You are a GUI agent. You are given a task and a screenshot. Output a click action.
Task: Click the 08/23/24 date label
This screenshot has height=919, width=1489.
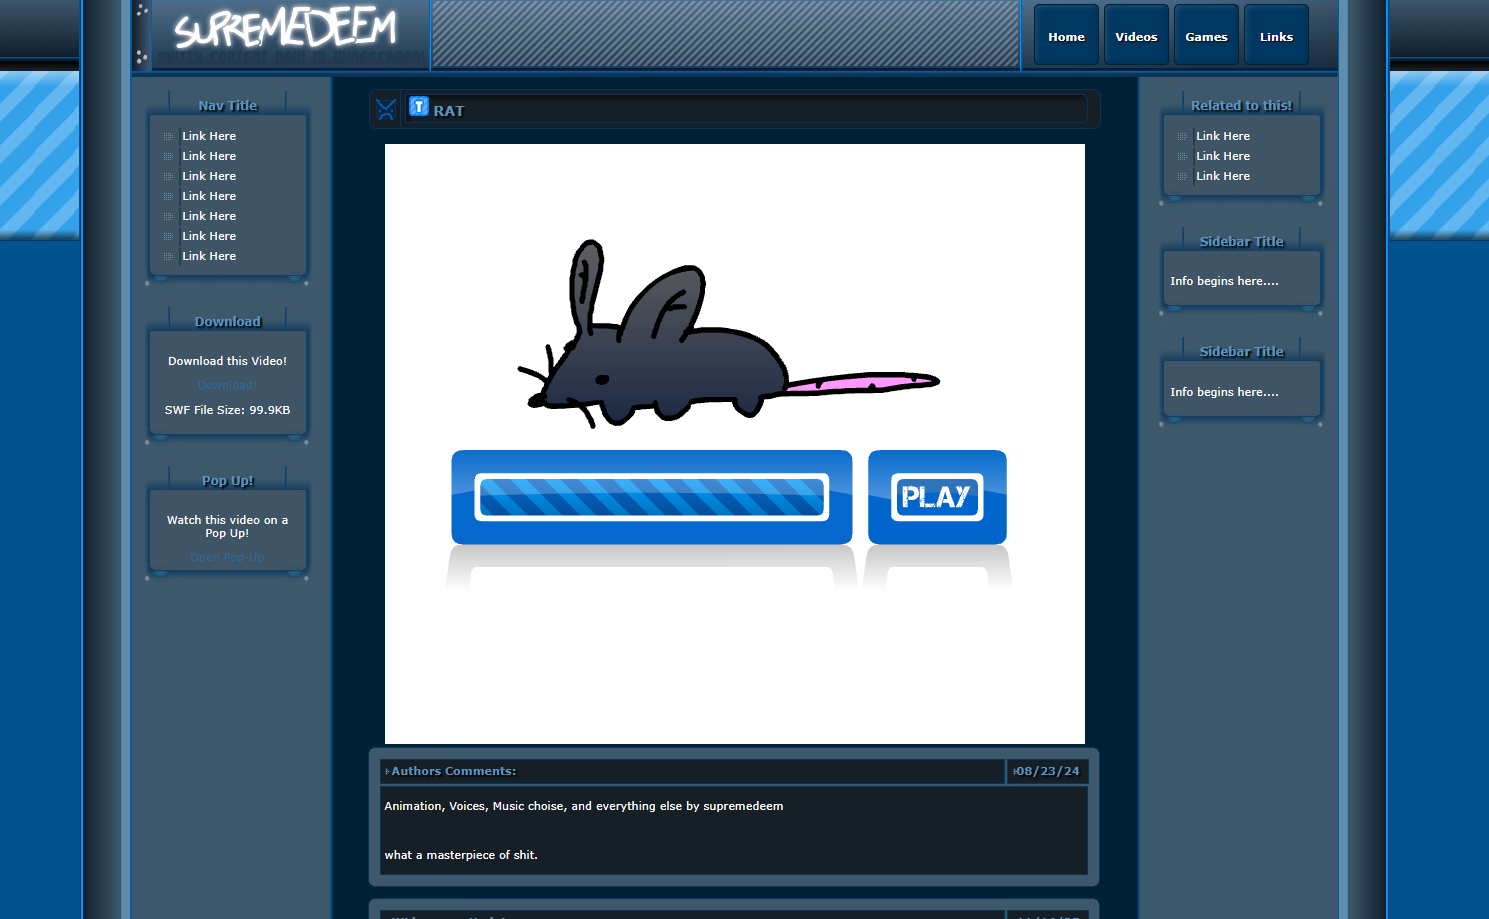click(1047, 771)
